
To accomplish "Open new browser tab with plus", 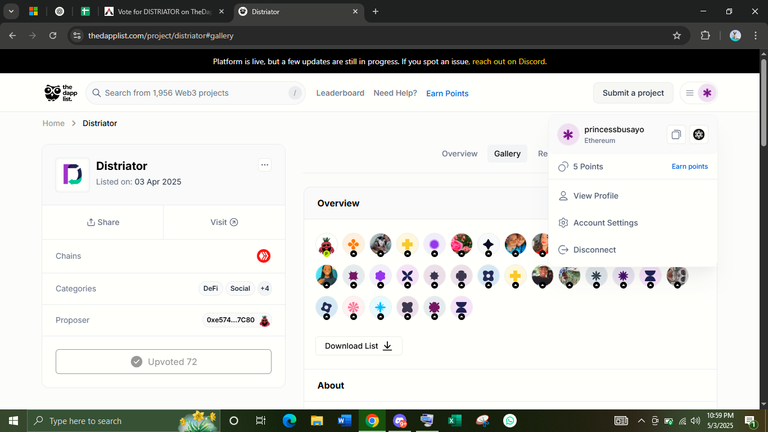I will point(376,11).
